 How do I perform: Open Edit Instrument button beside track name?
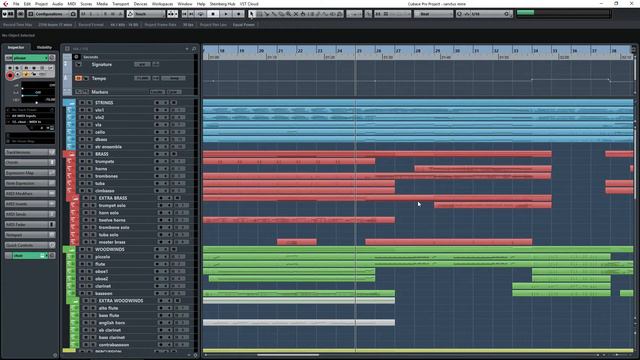[52, 58]
